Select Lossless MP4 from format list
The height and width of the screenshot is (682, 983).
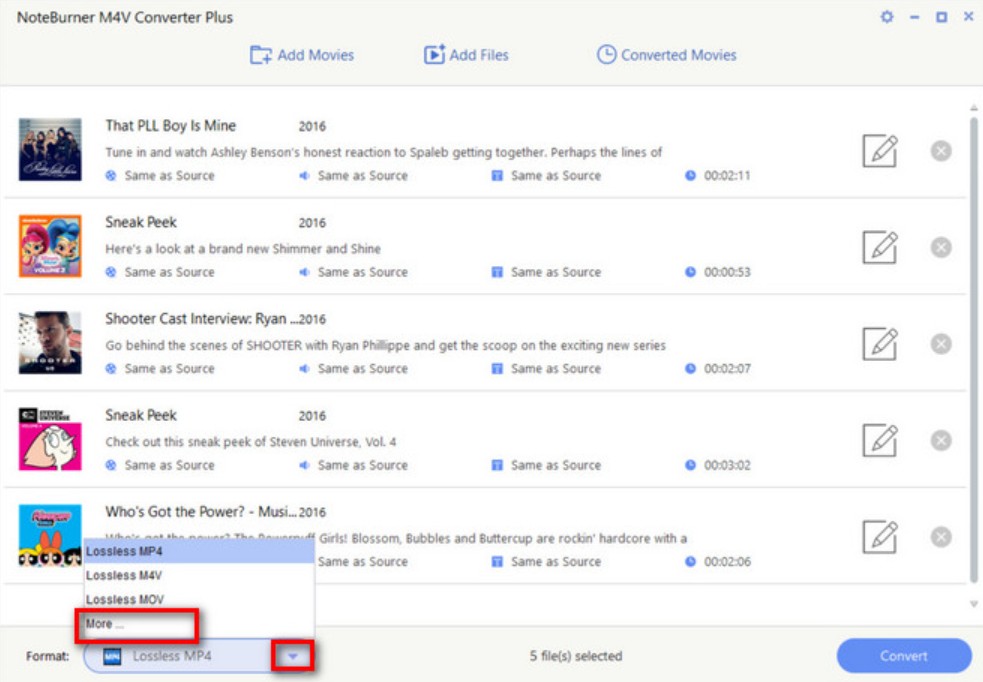(199, 551)
